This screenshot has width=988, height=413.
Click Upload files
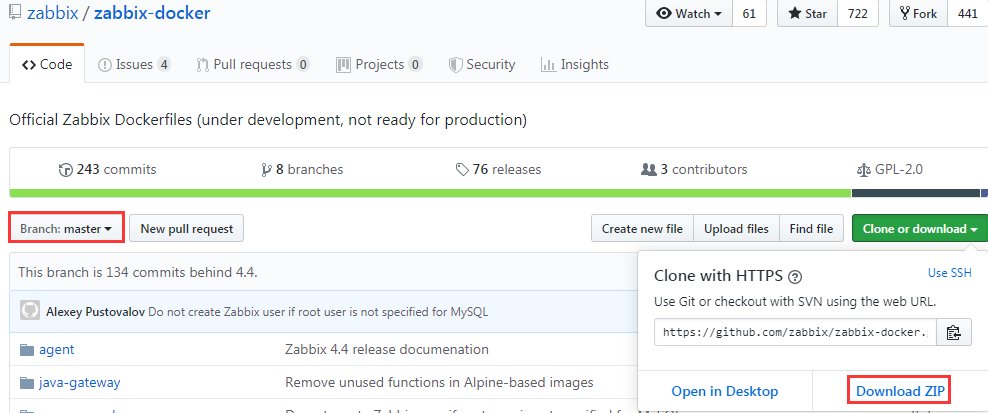click(x=736, y=229)
